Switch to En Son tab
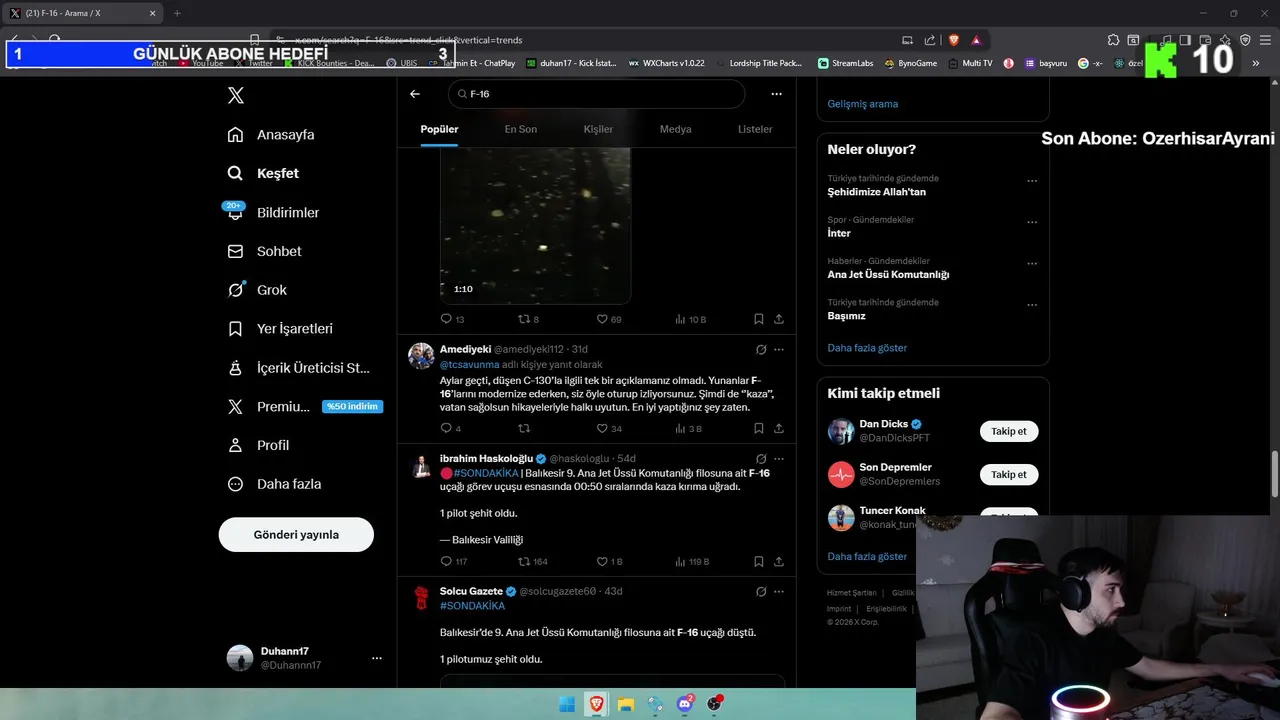 tap(520, 129)
